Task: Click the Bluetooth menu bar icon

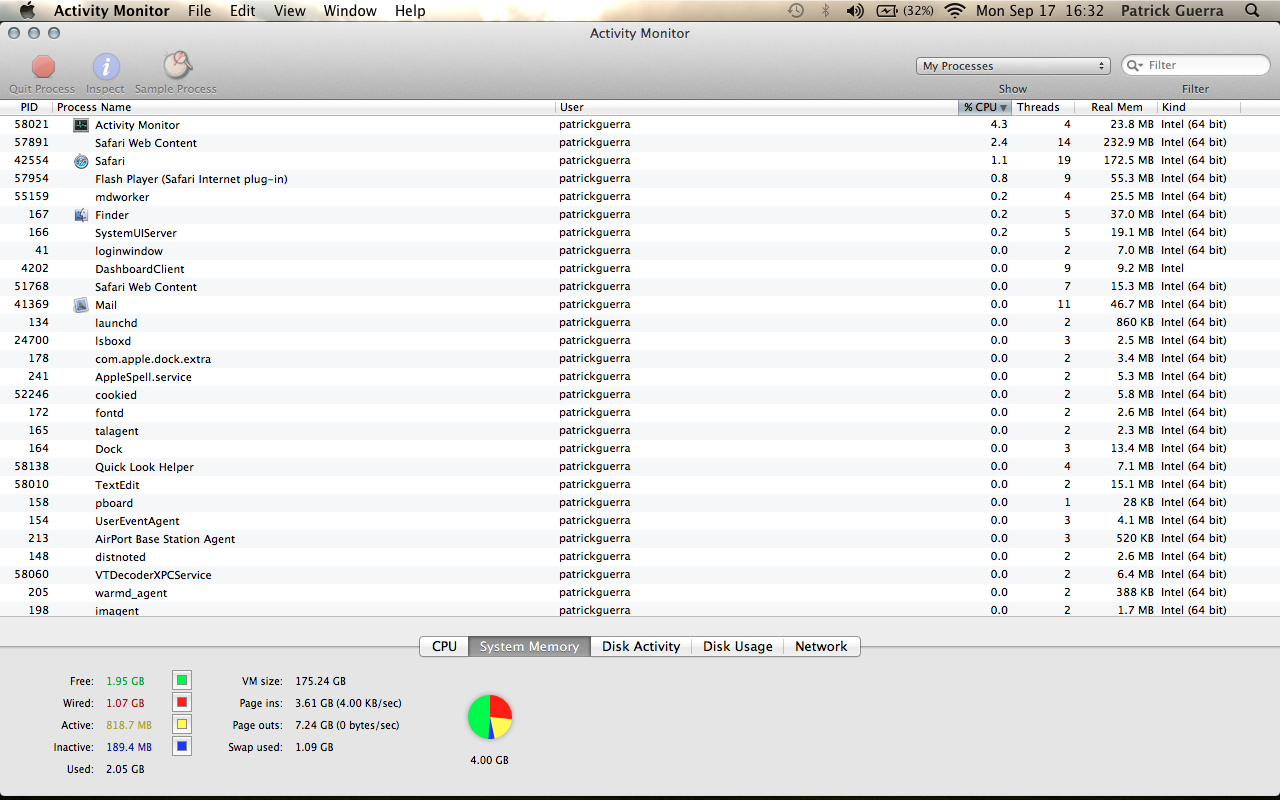Action: [x=825, y=11]
